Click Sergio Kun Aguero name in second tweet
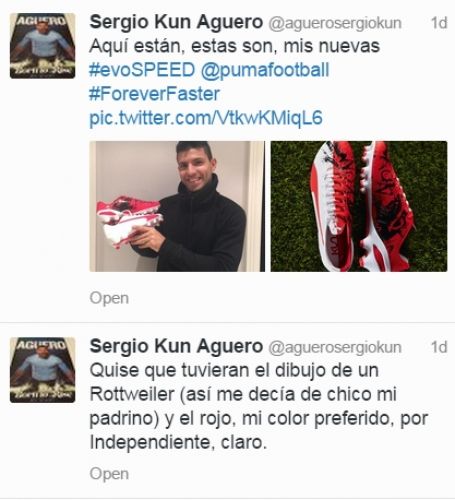This screenshot has width=455, height=500. click(x=176, y=346)
